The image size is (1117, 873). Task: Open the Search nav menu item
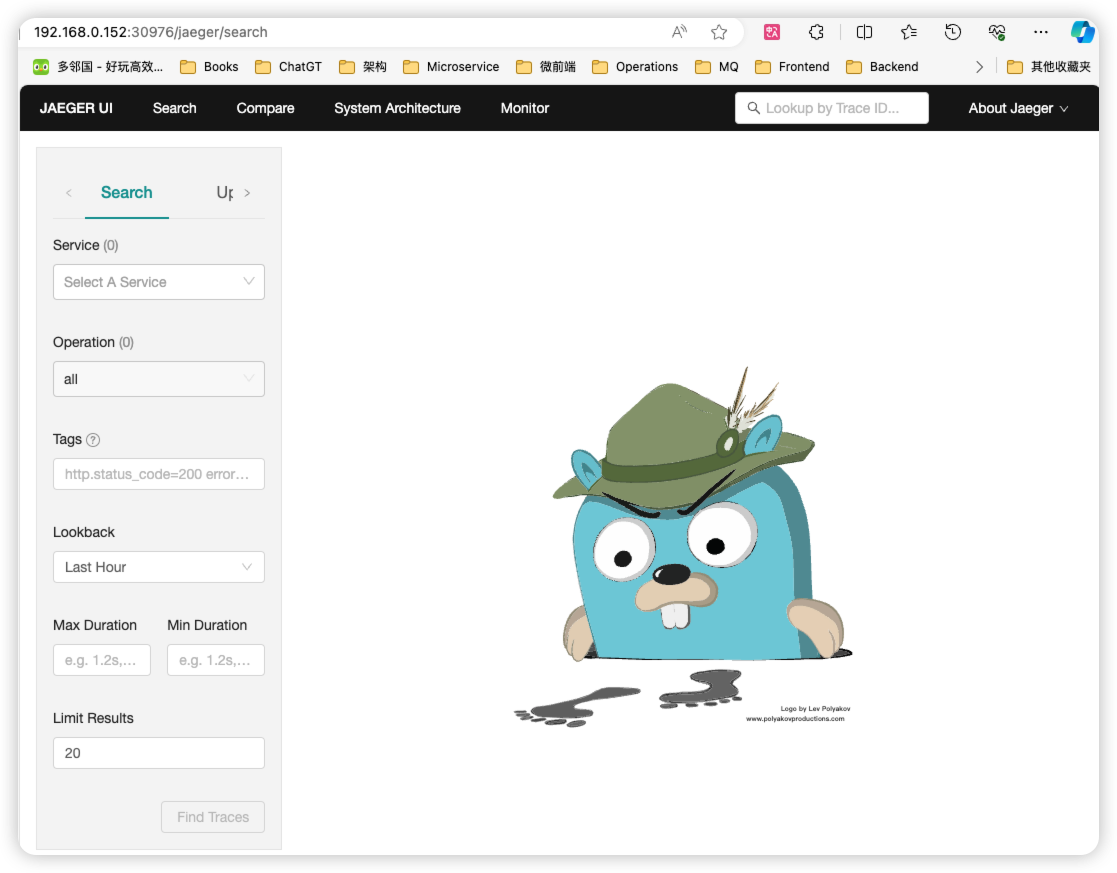coord(175,108)
